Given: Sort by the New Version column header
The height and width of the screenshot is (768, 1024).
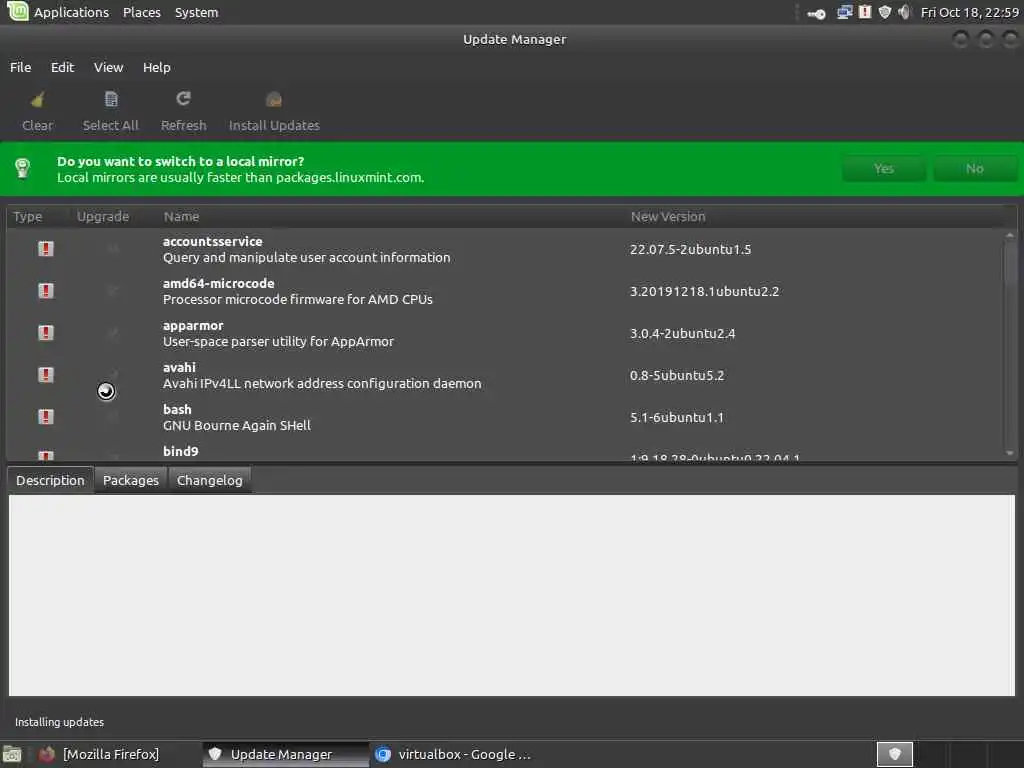Looking at the screenshot, I should coord(667,216).
